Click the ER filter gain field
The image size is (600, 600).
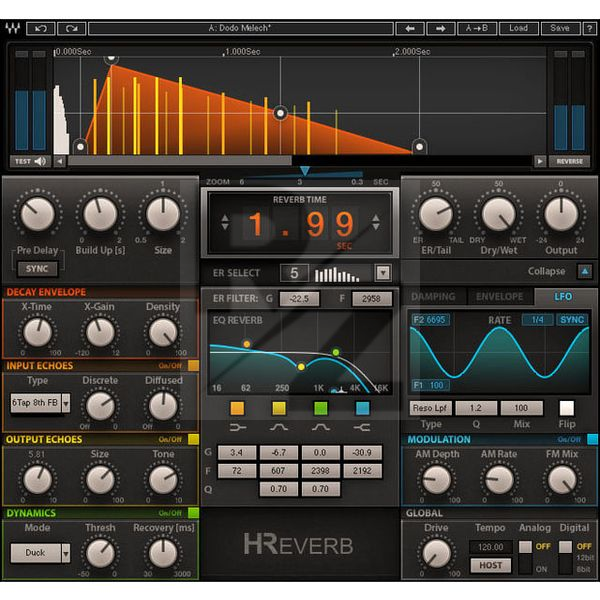coord(299,299)
